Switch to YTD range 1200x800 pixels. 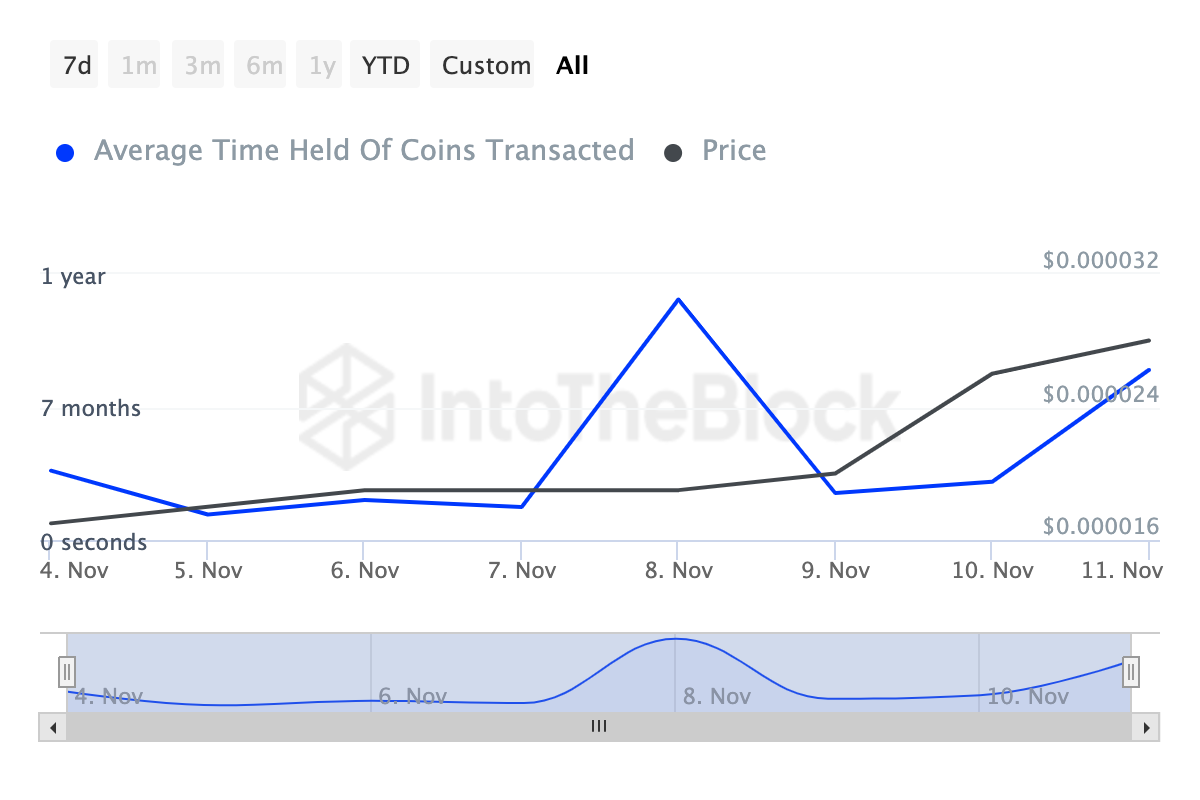point(386,66)
